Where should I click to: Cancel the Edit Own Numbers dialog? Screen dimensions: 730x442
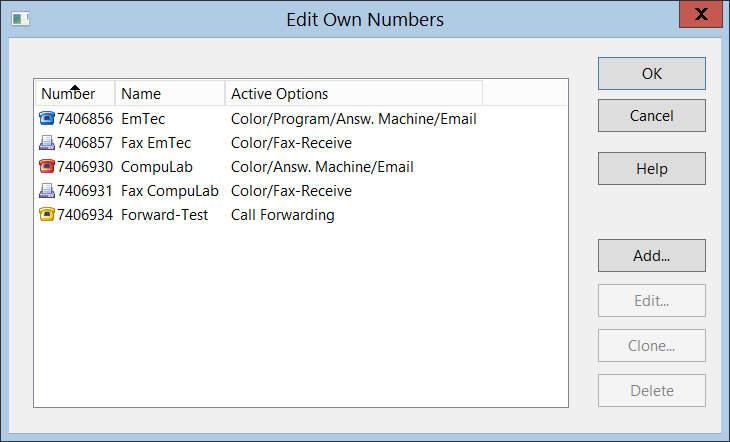point(652,116)
